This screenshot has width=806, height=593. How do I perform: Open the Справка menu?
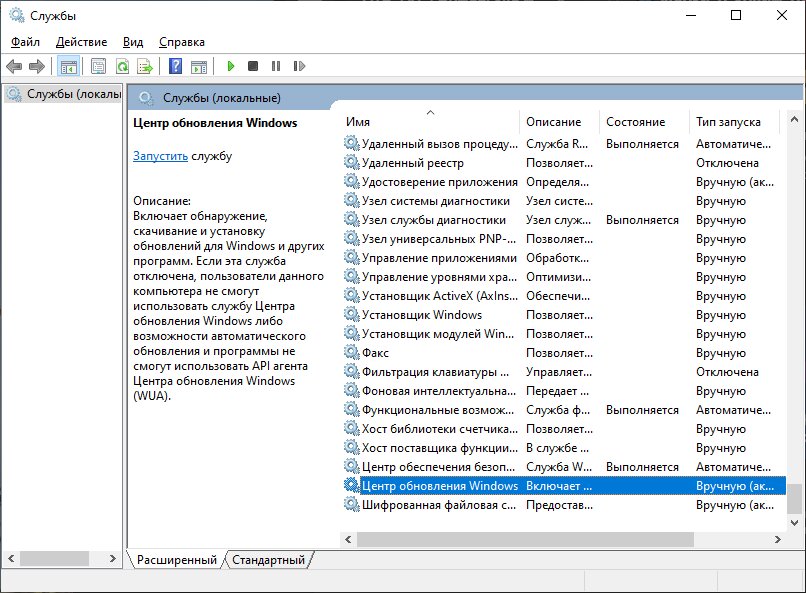pos(181,42)
